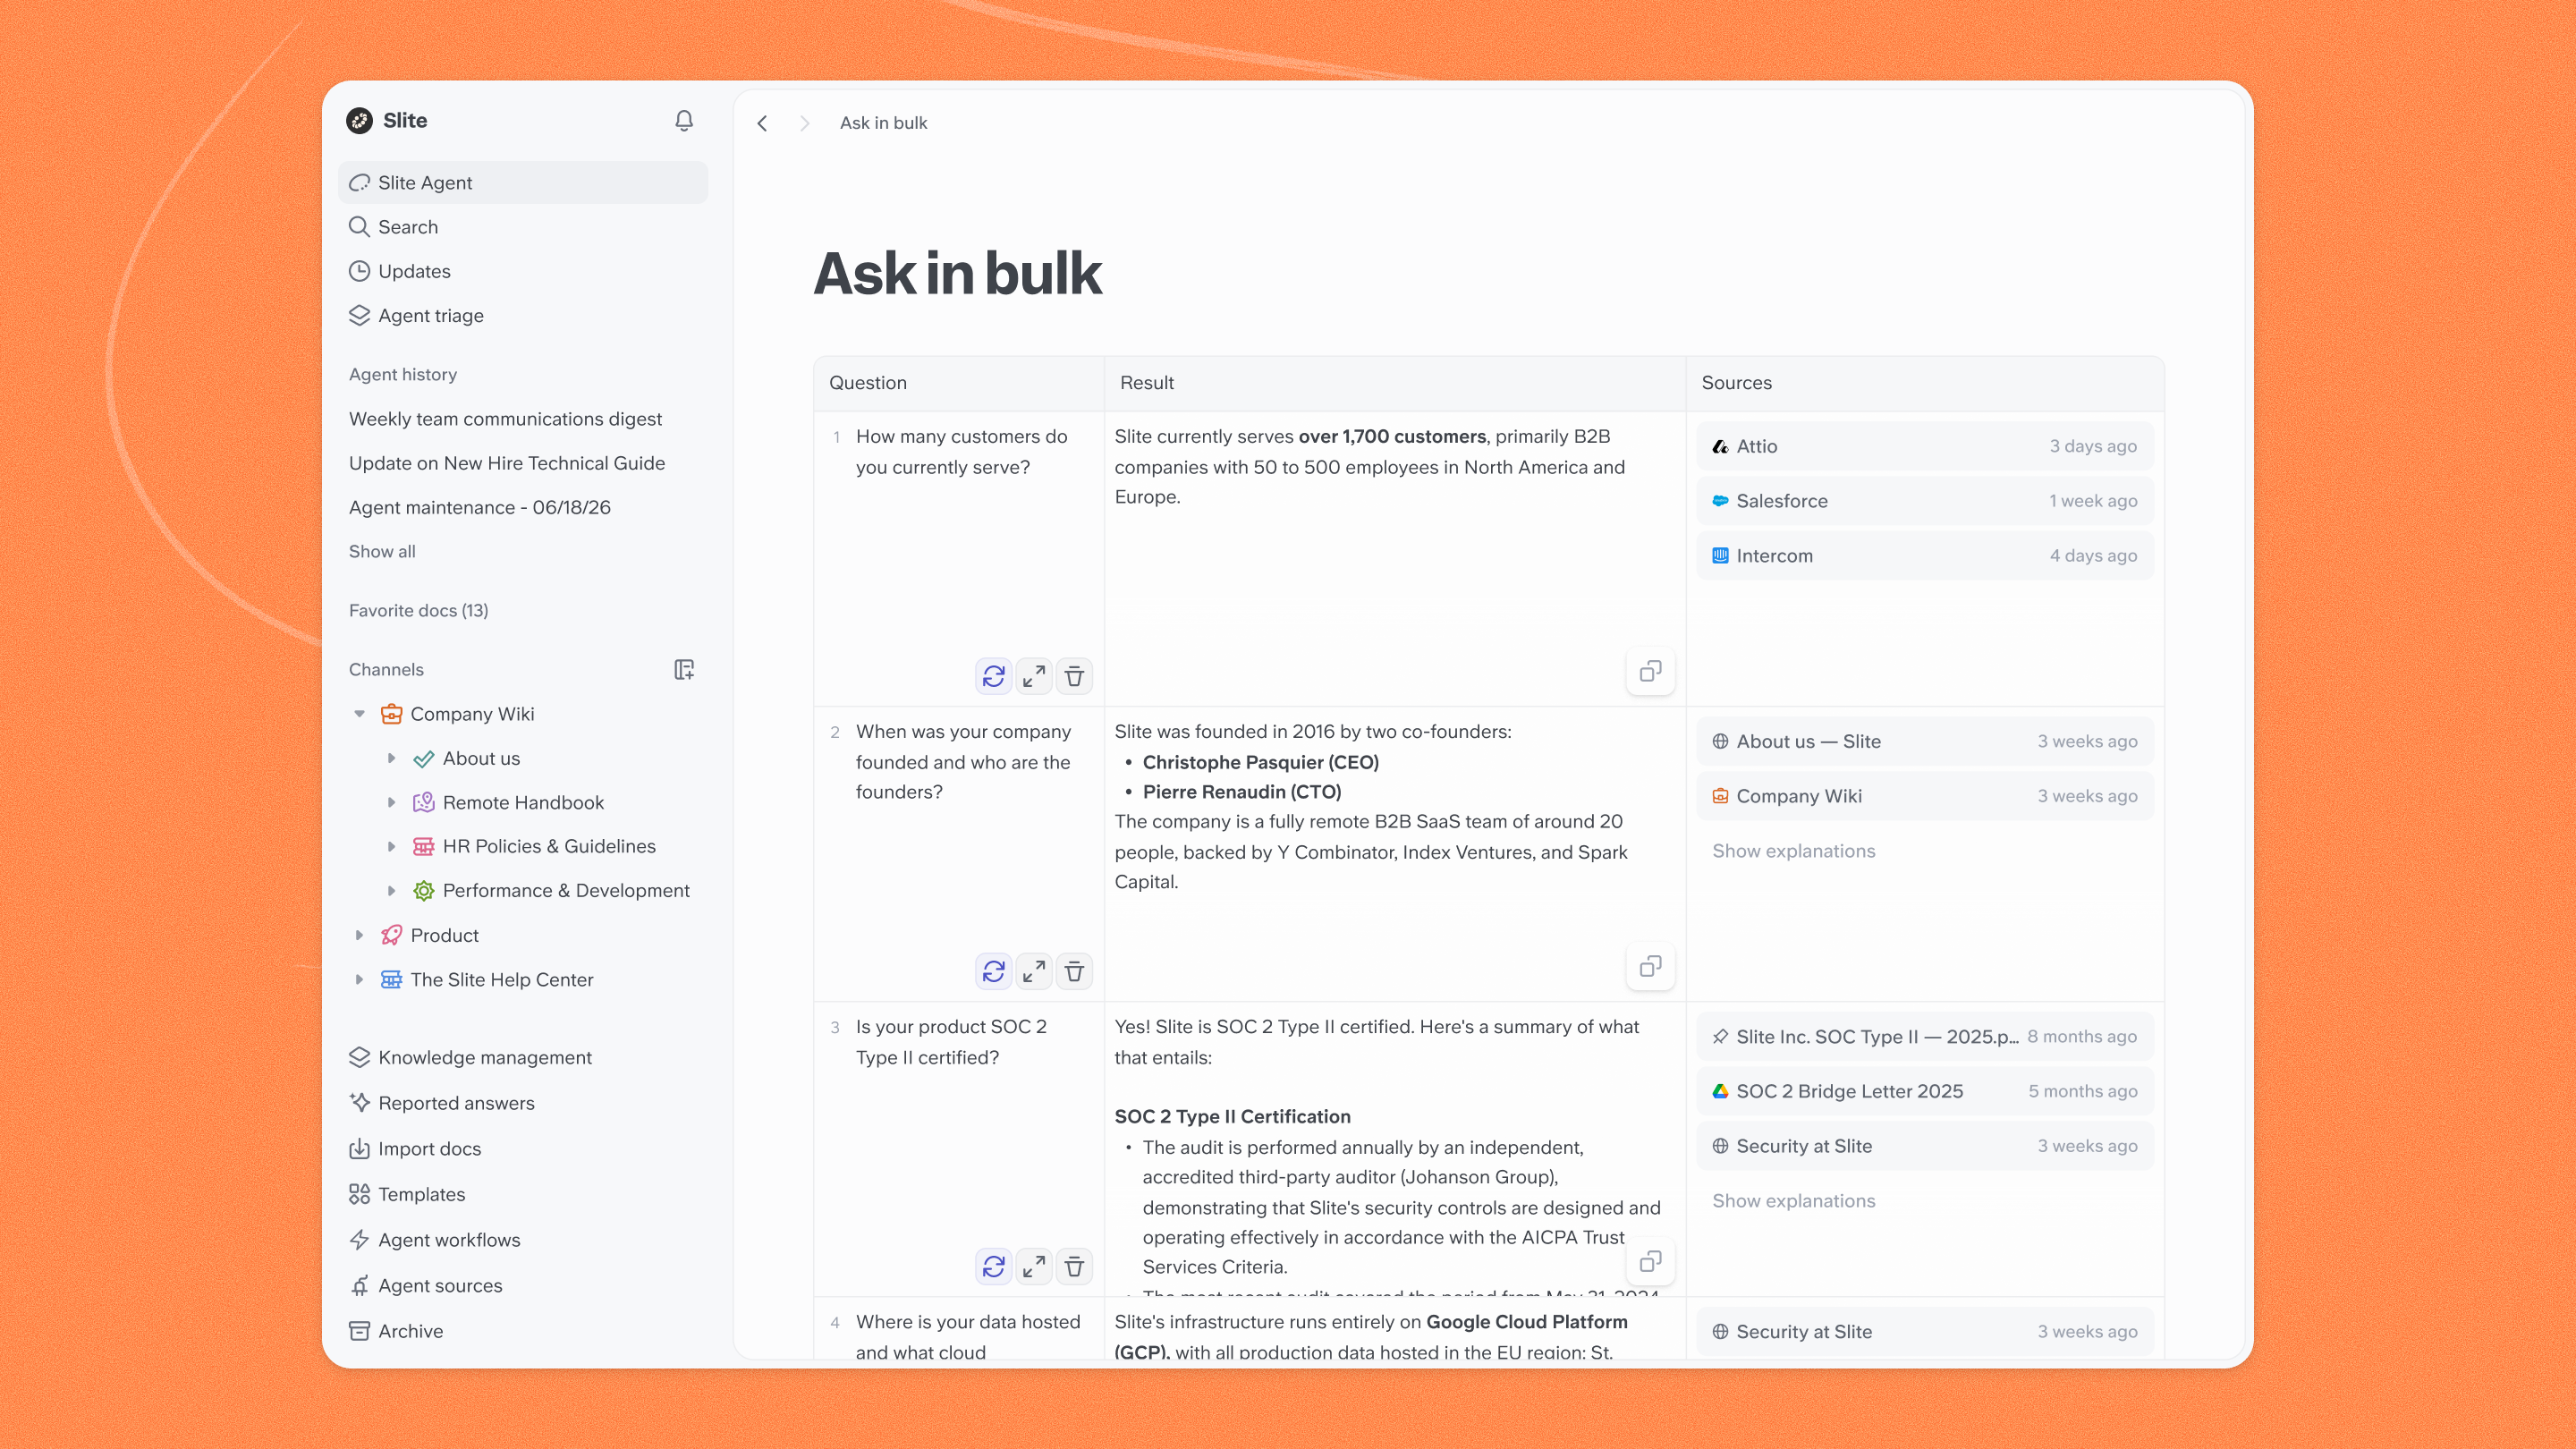Image resolution: width=2576 pixels, height=1449 pixels.
Task: Copy the SOC 2 result text
Action: coord(1650,1261)
